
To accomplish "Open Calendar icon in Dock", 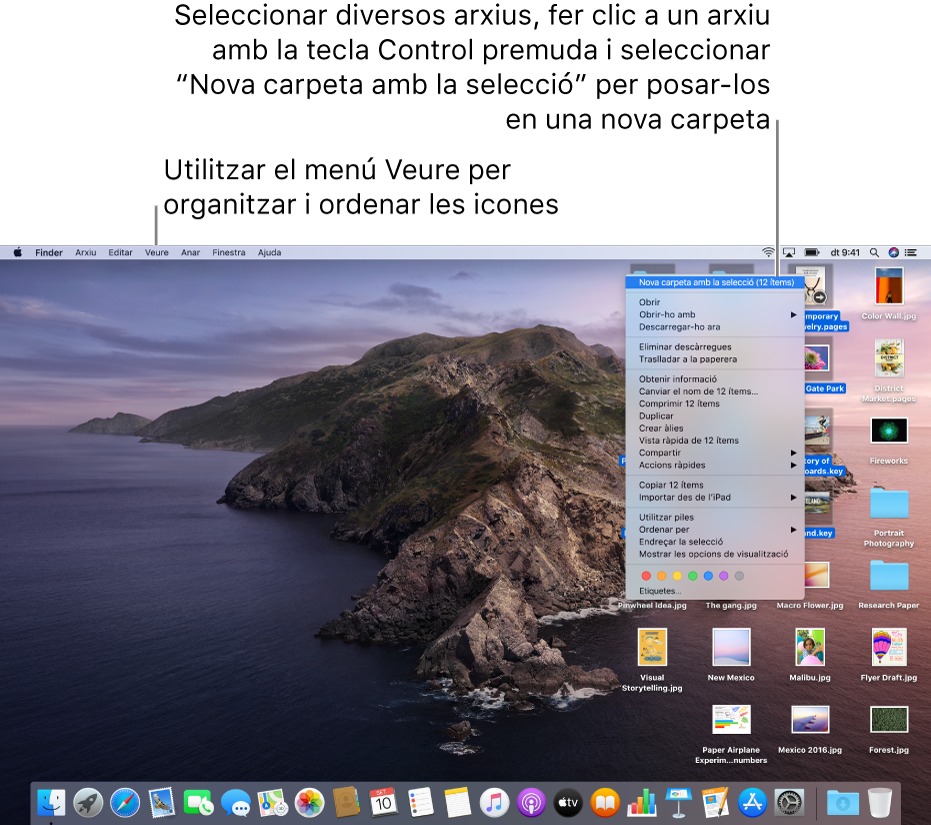I will click(383, 802).
